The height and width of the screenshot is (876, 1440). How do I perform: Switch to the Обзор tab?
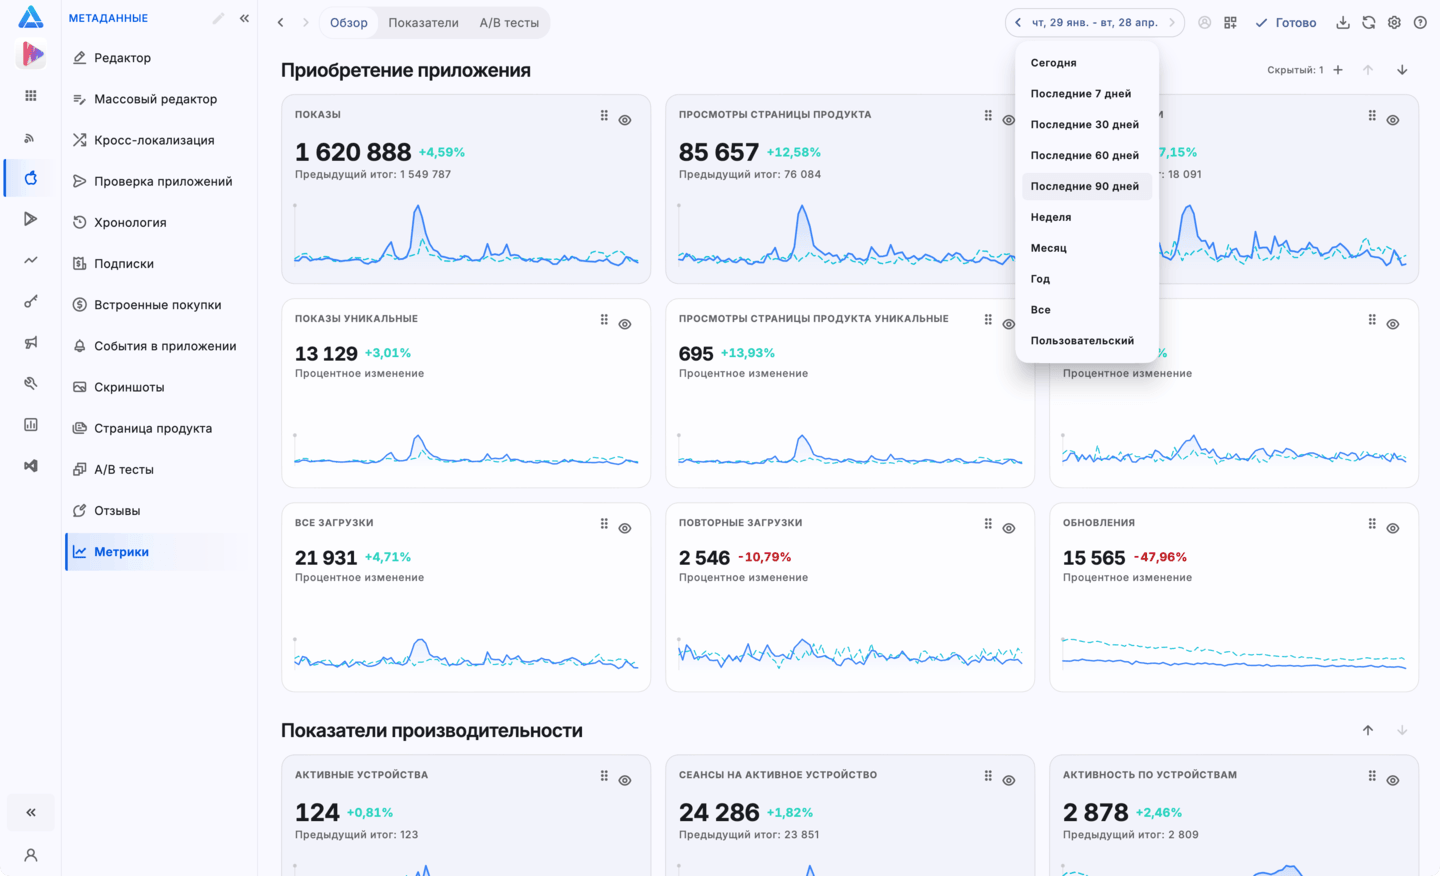coord(349,22)
